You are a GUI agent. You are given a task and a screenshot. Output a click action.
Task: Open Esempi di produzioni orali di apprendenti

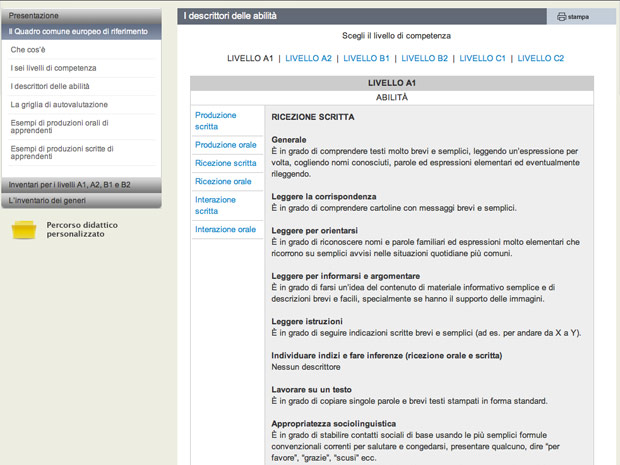(x=59, y=127)
